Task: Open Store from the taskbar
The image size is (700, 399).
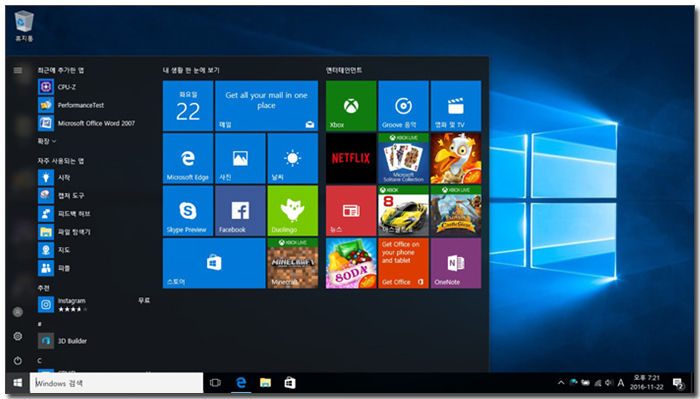Action: click(290, 383)
